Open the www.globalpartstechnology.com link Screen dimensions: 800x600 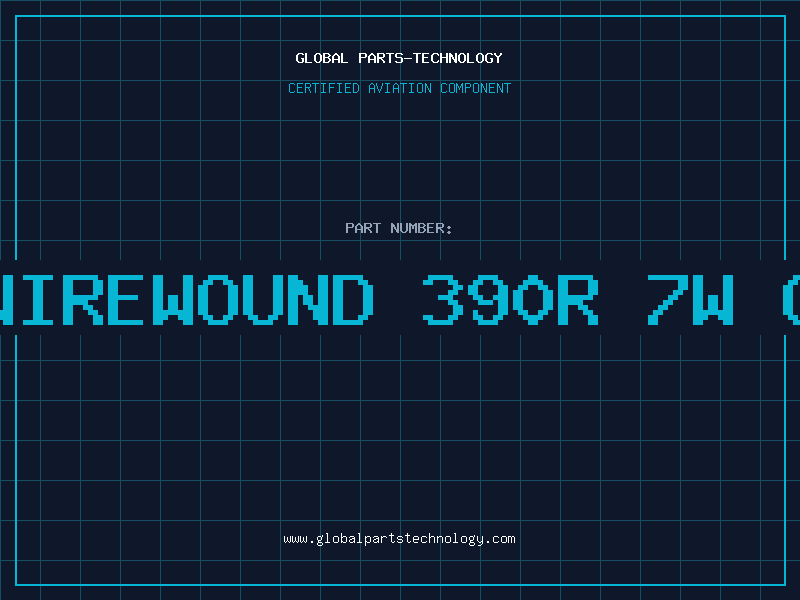(x=399, y=539)
